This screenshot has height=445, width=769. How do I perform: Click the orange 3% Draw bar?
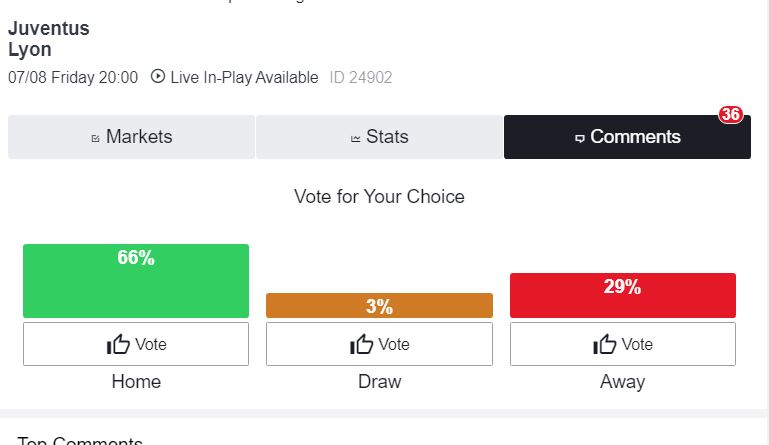pos(379,305)
